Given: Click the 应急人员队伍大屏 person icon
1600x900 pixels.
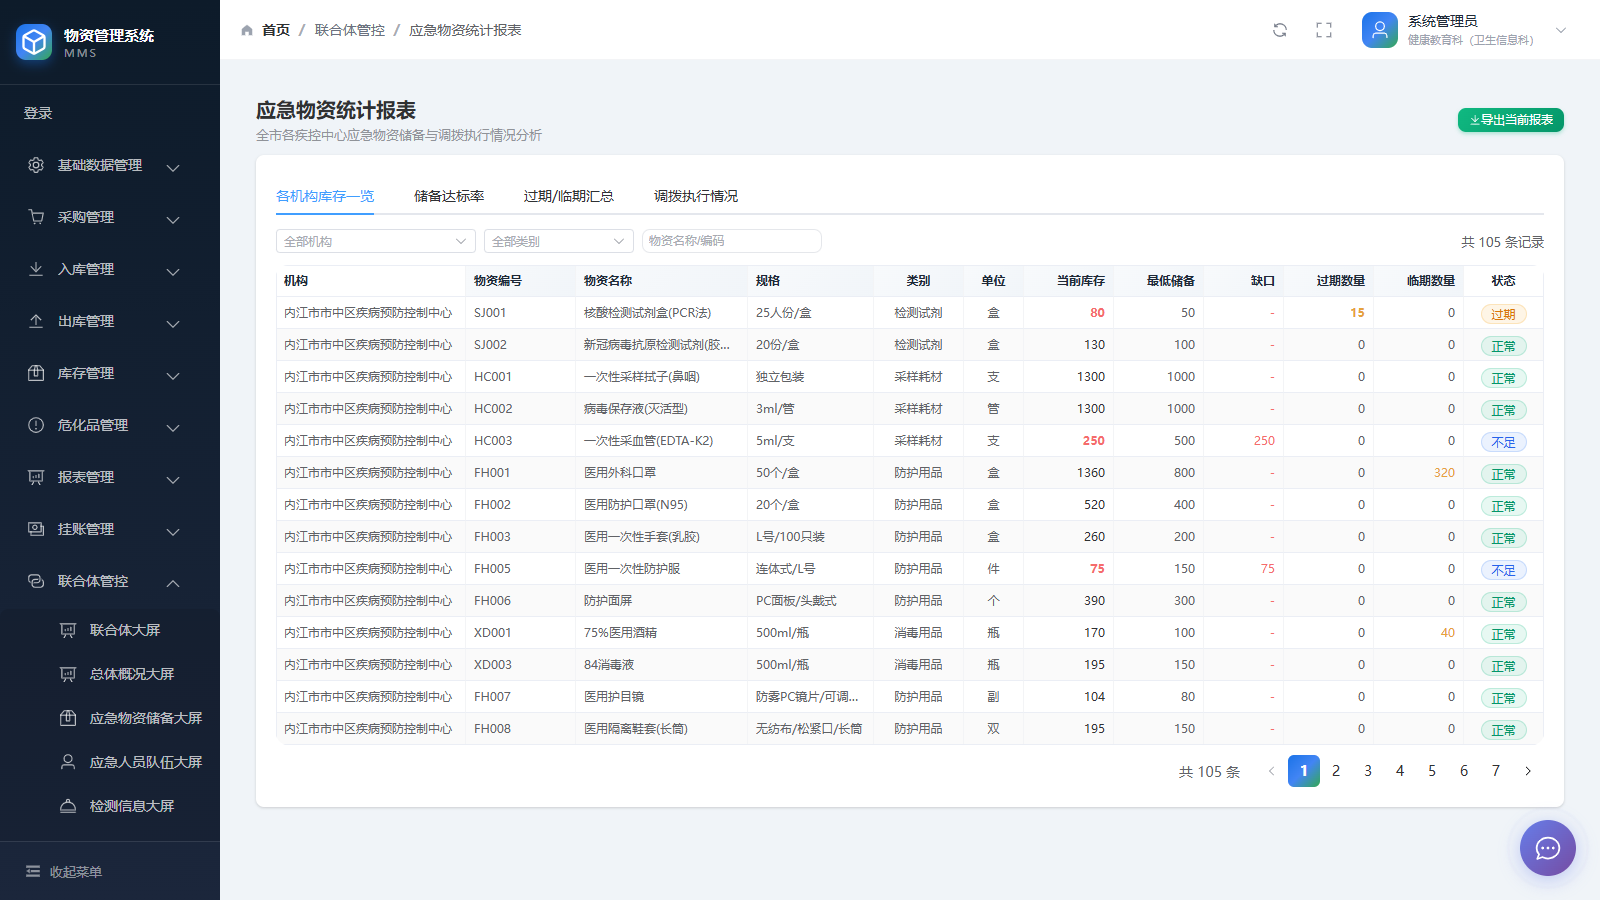Looking at the screenshot, I should pos(68,762).
